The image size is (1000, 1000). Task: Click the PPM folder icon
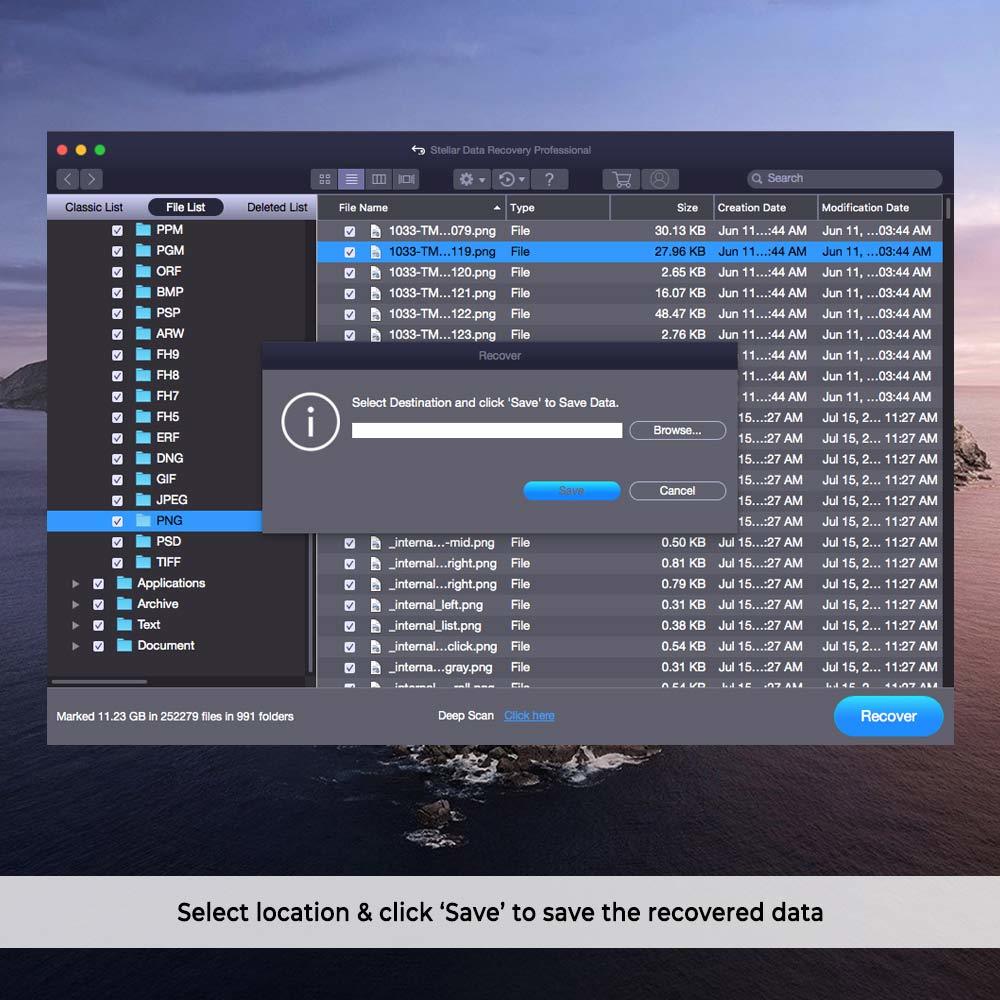[143, 230]
